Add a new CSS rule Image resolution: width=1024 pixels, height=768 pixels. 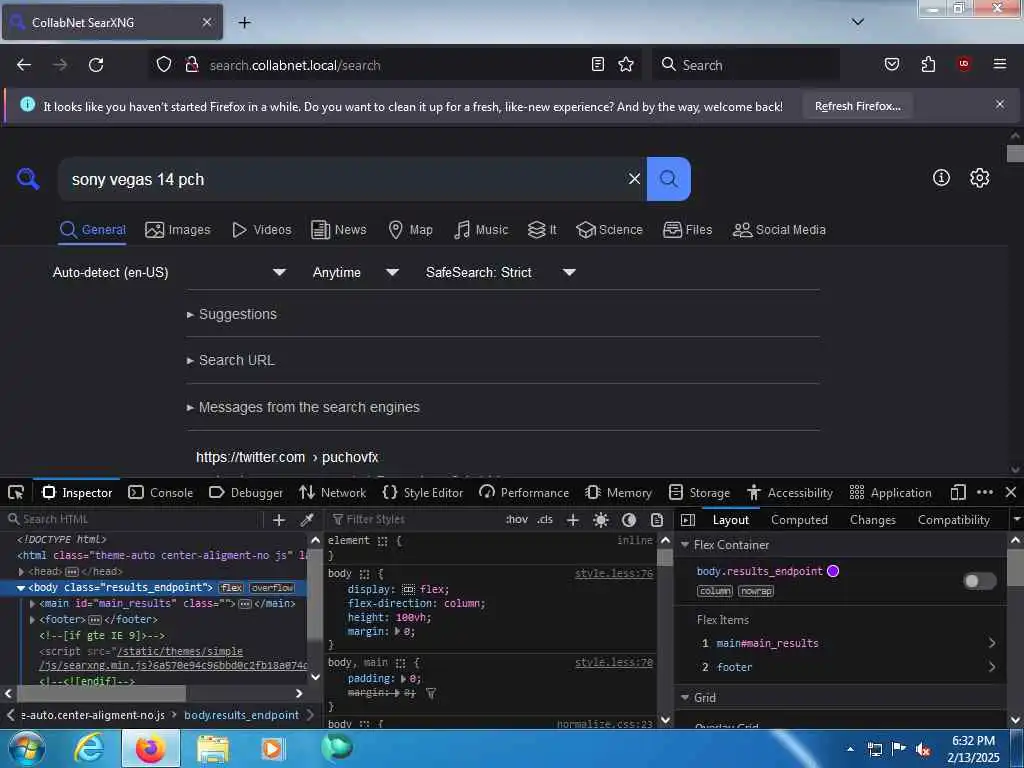[x=573, y=520]
